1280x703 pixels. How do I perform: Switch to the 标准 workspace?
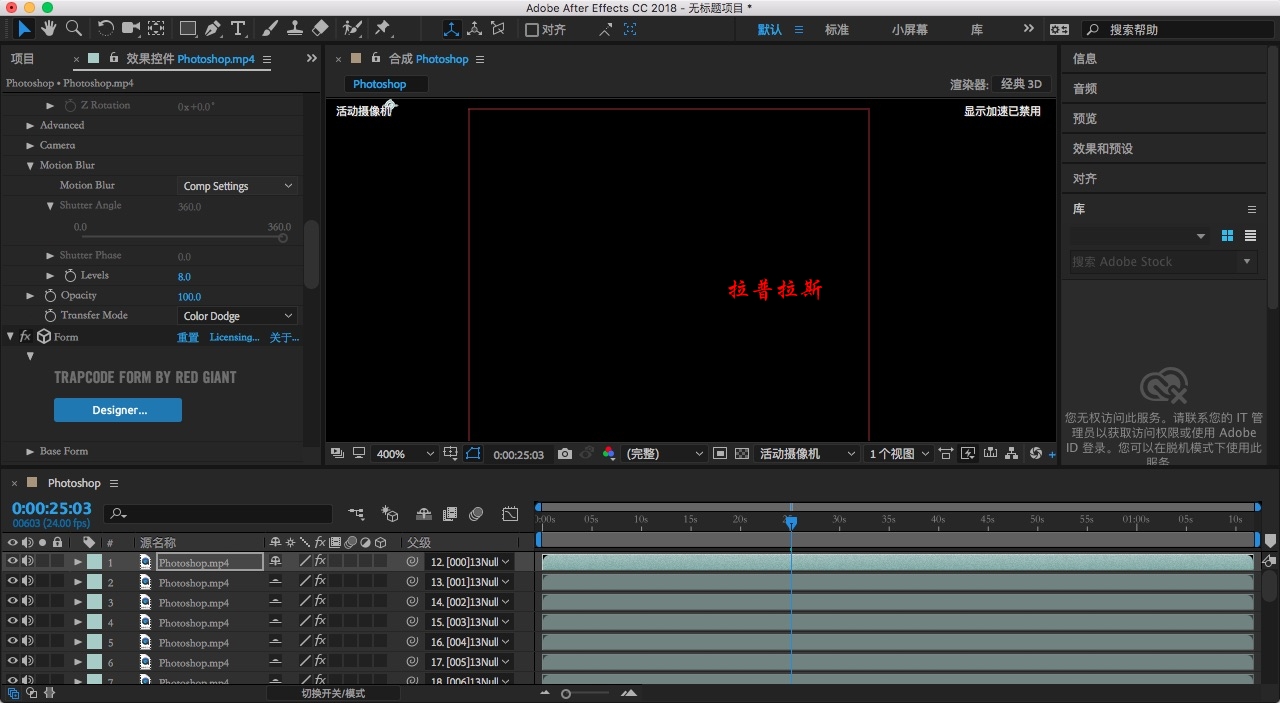click(x=837, y=30)
